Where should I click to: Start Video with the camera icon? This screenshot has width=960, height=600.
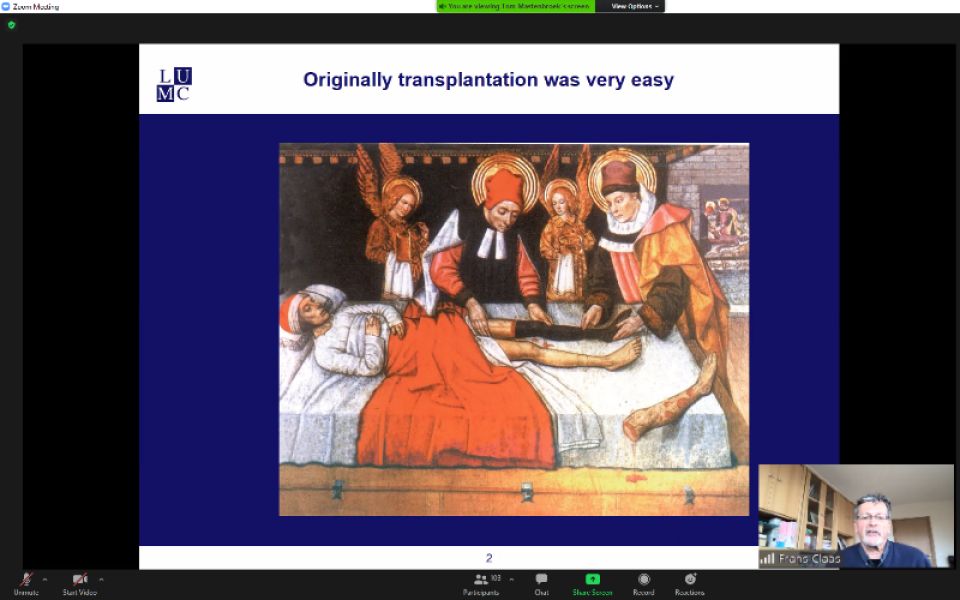(80, 580)
